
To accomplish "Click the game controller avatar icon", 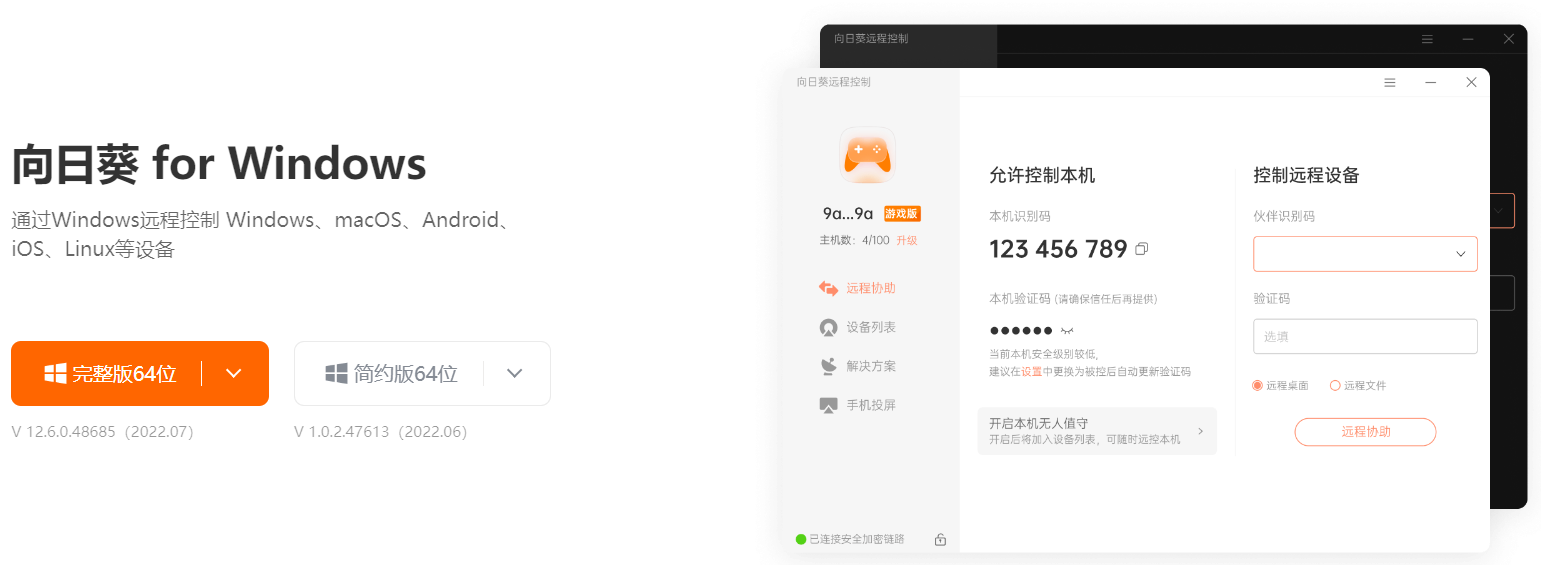I will (x=866, y=155).
